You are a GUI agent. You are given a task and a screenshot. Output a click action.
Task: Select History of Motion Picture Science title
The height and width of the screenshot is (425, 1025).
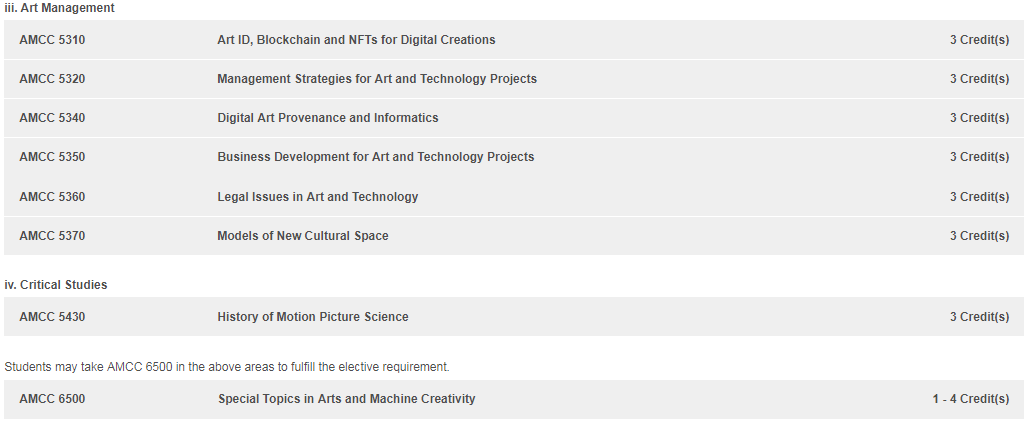pyautogui.click(x=313, y=317)
